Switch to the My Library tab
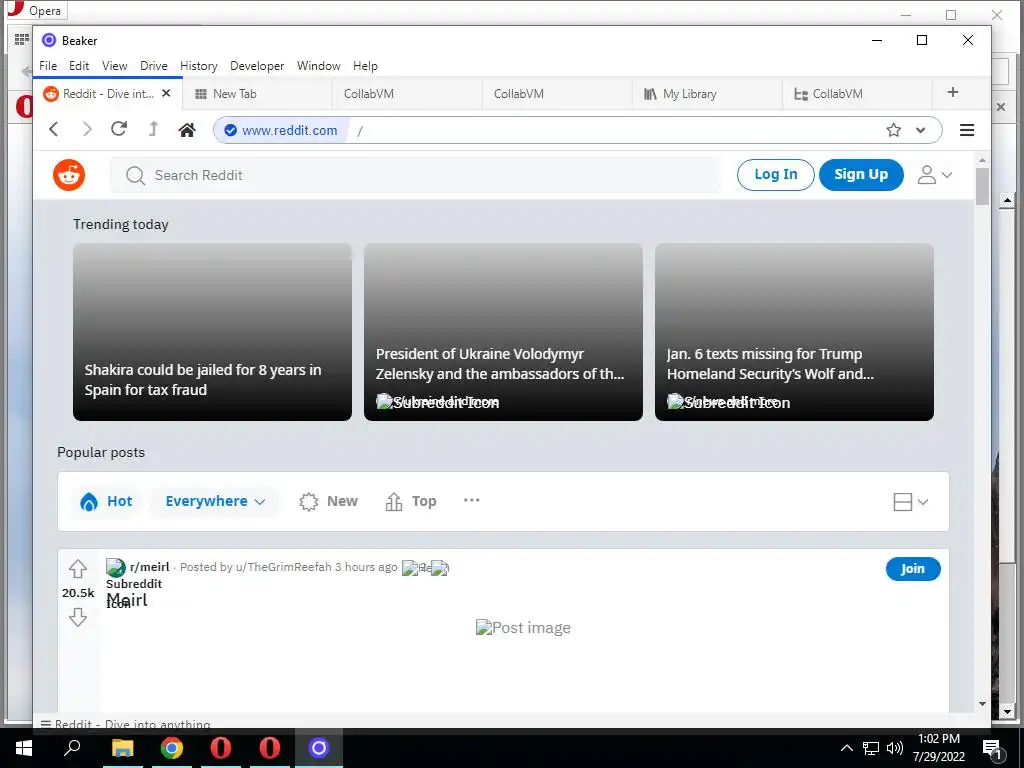Screen dimensions: 1024x768 (x=707, y=94)
